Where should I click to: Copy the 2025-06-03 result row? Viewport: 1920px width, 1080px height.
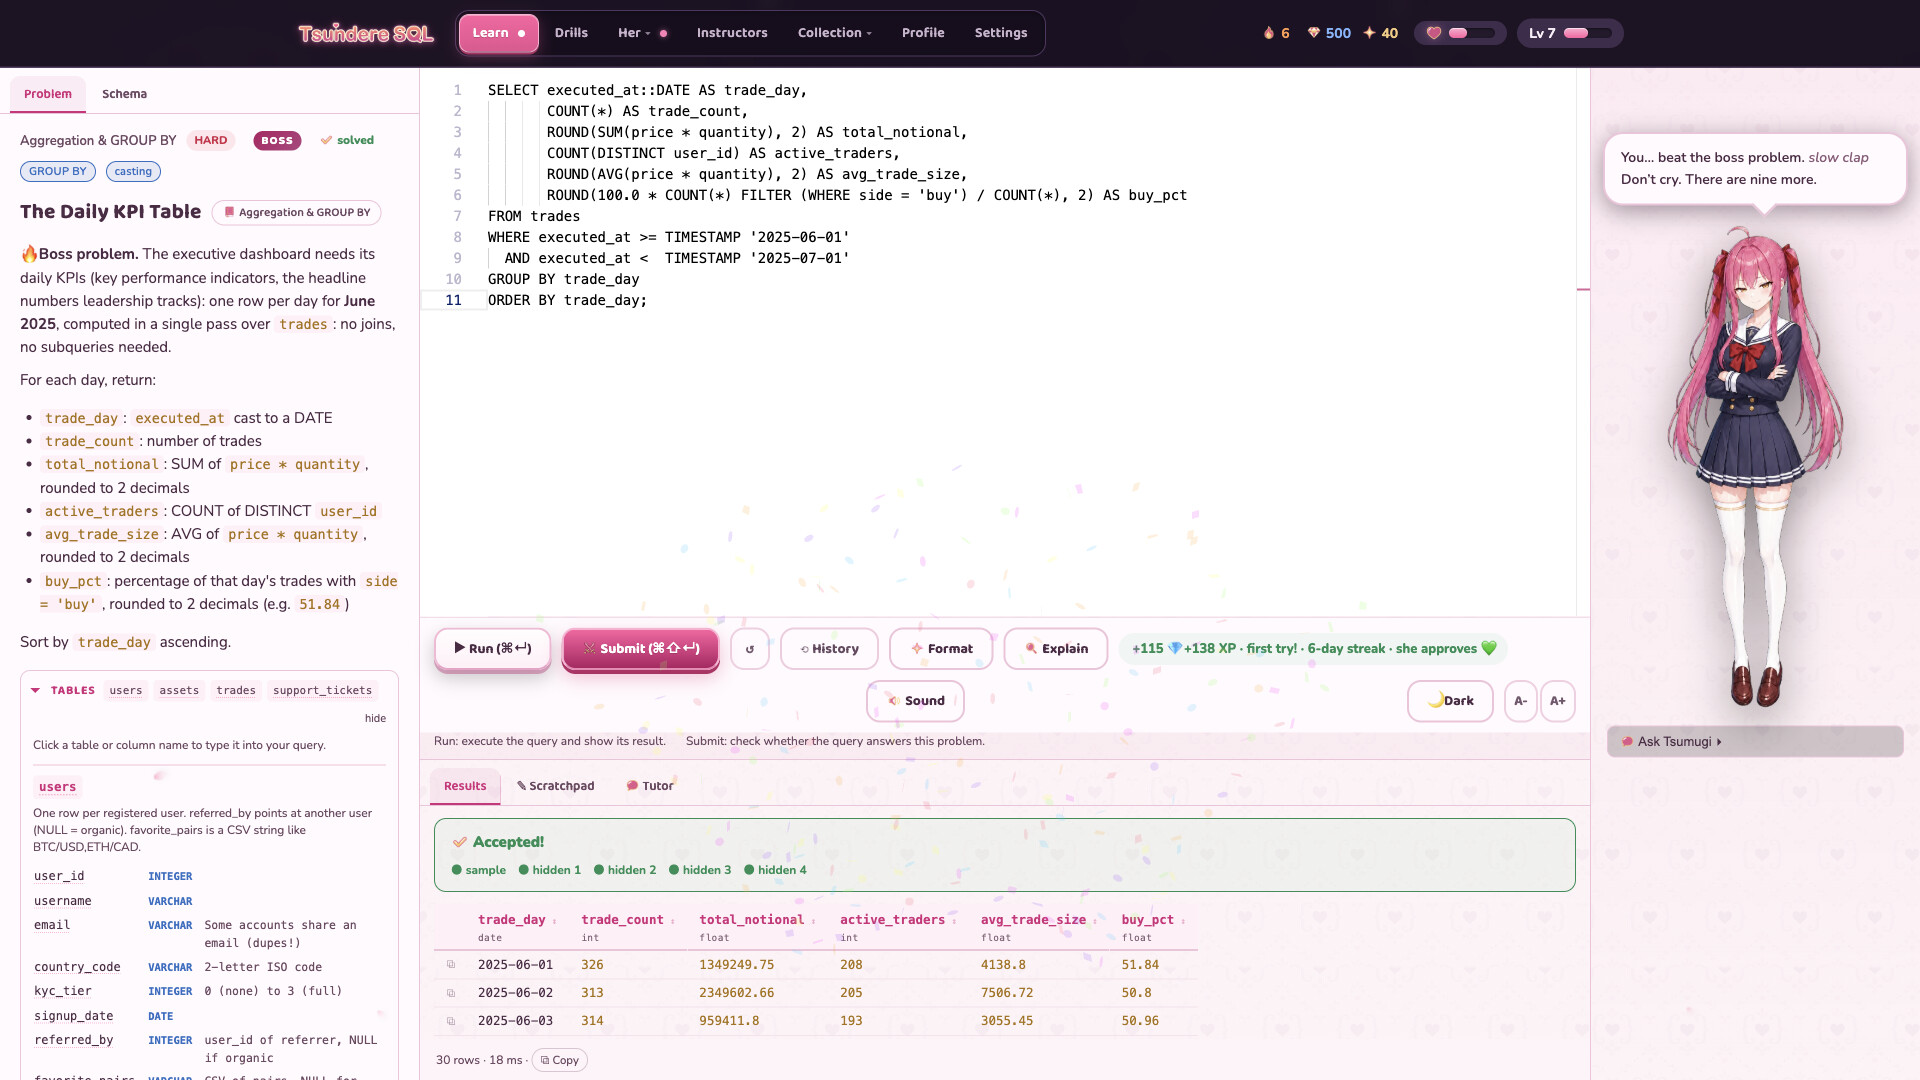[451, 1021]
